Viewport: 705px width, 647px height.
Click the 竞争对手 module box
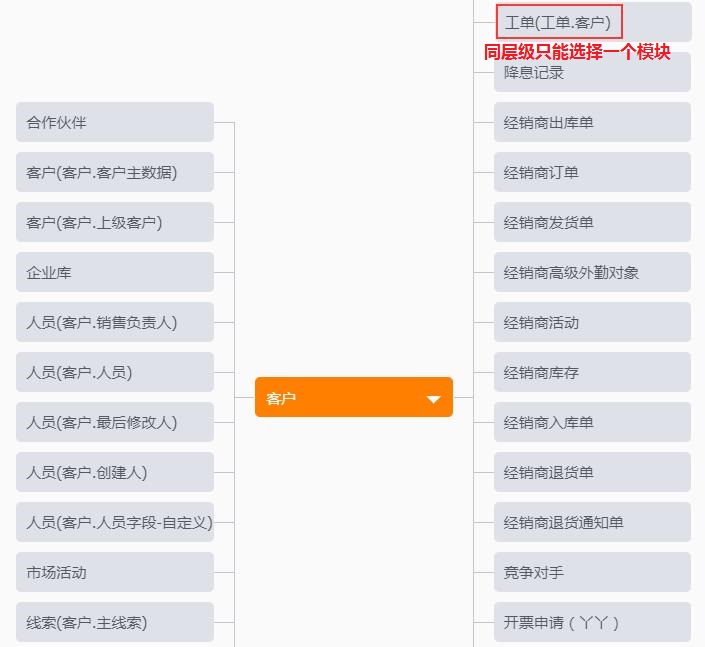point(593,572)
